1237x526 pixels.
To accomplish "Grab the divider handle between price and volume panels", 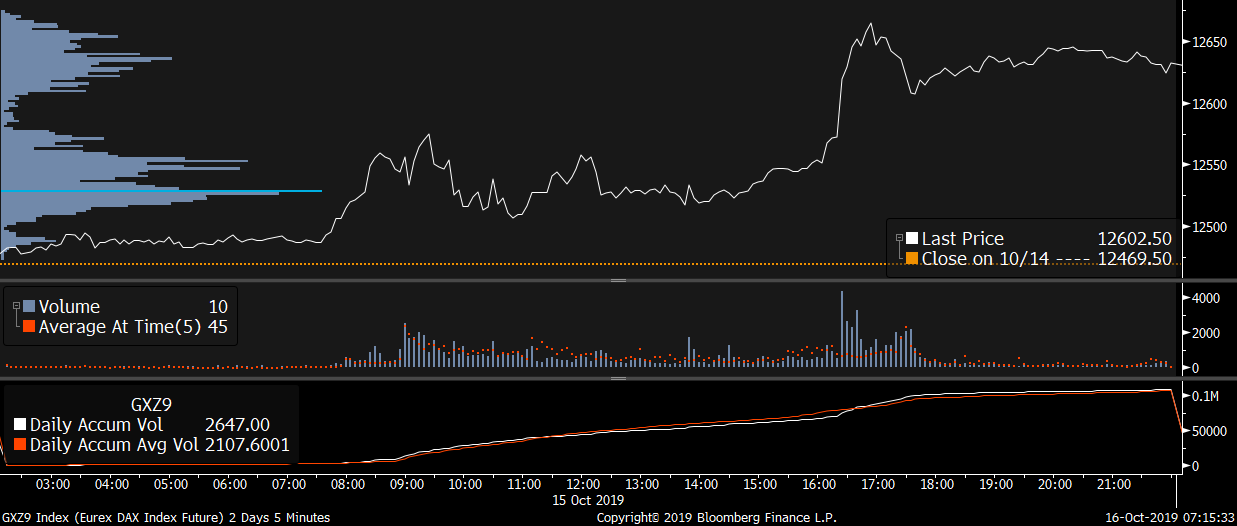I will [x=618, y=281].
